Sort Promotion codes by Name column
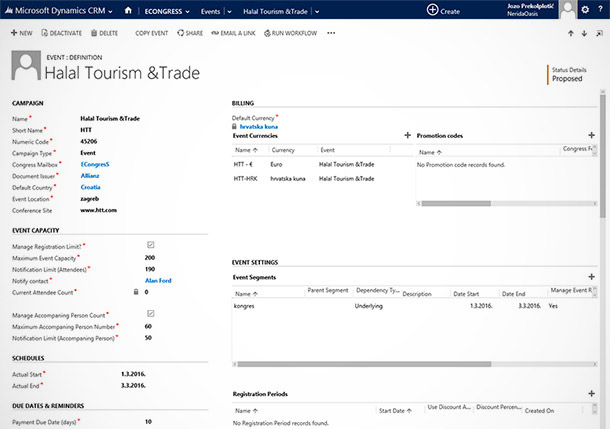Viewport: 610px width, 429px height. [x=430, y=152]
